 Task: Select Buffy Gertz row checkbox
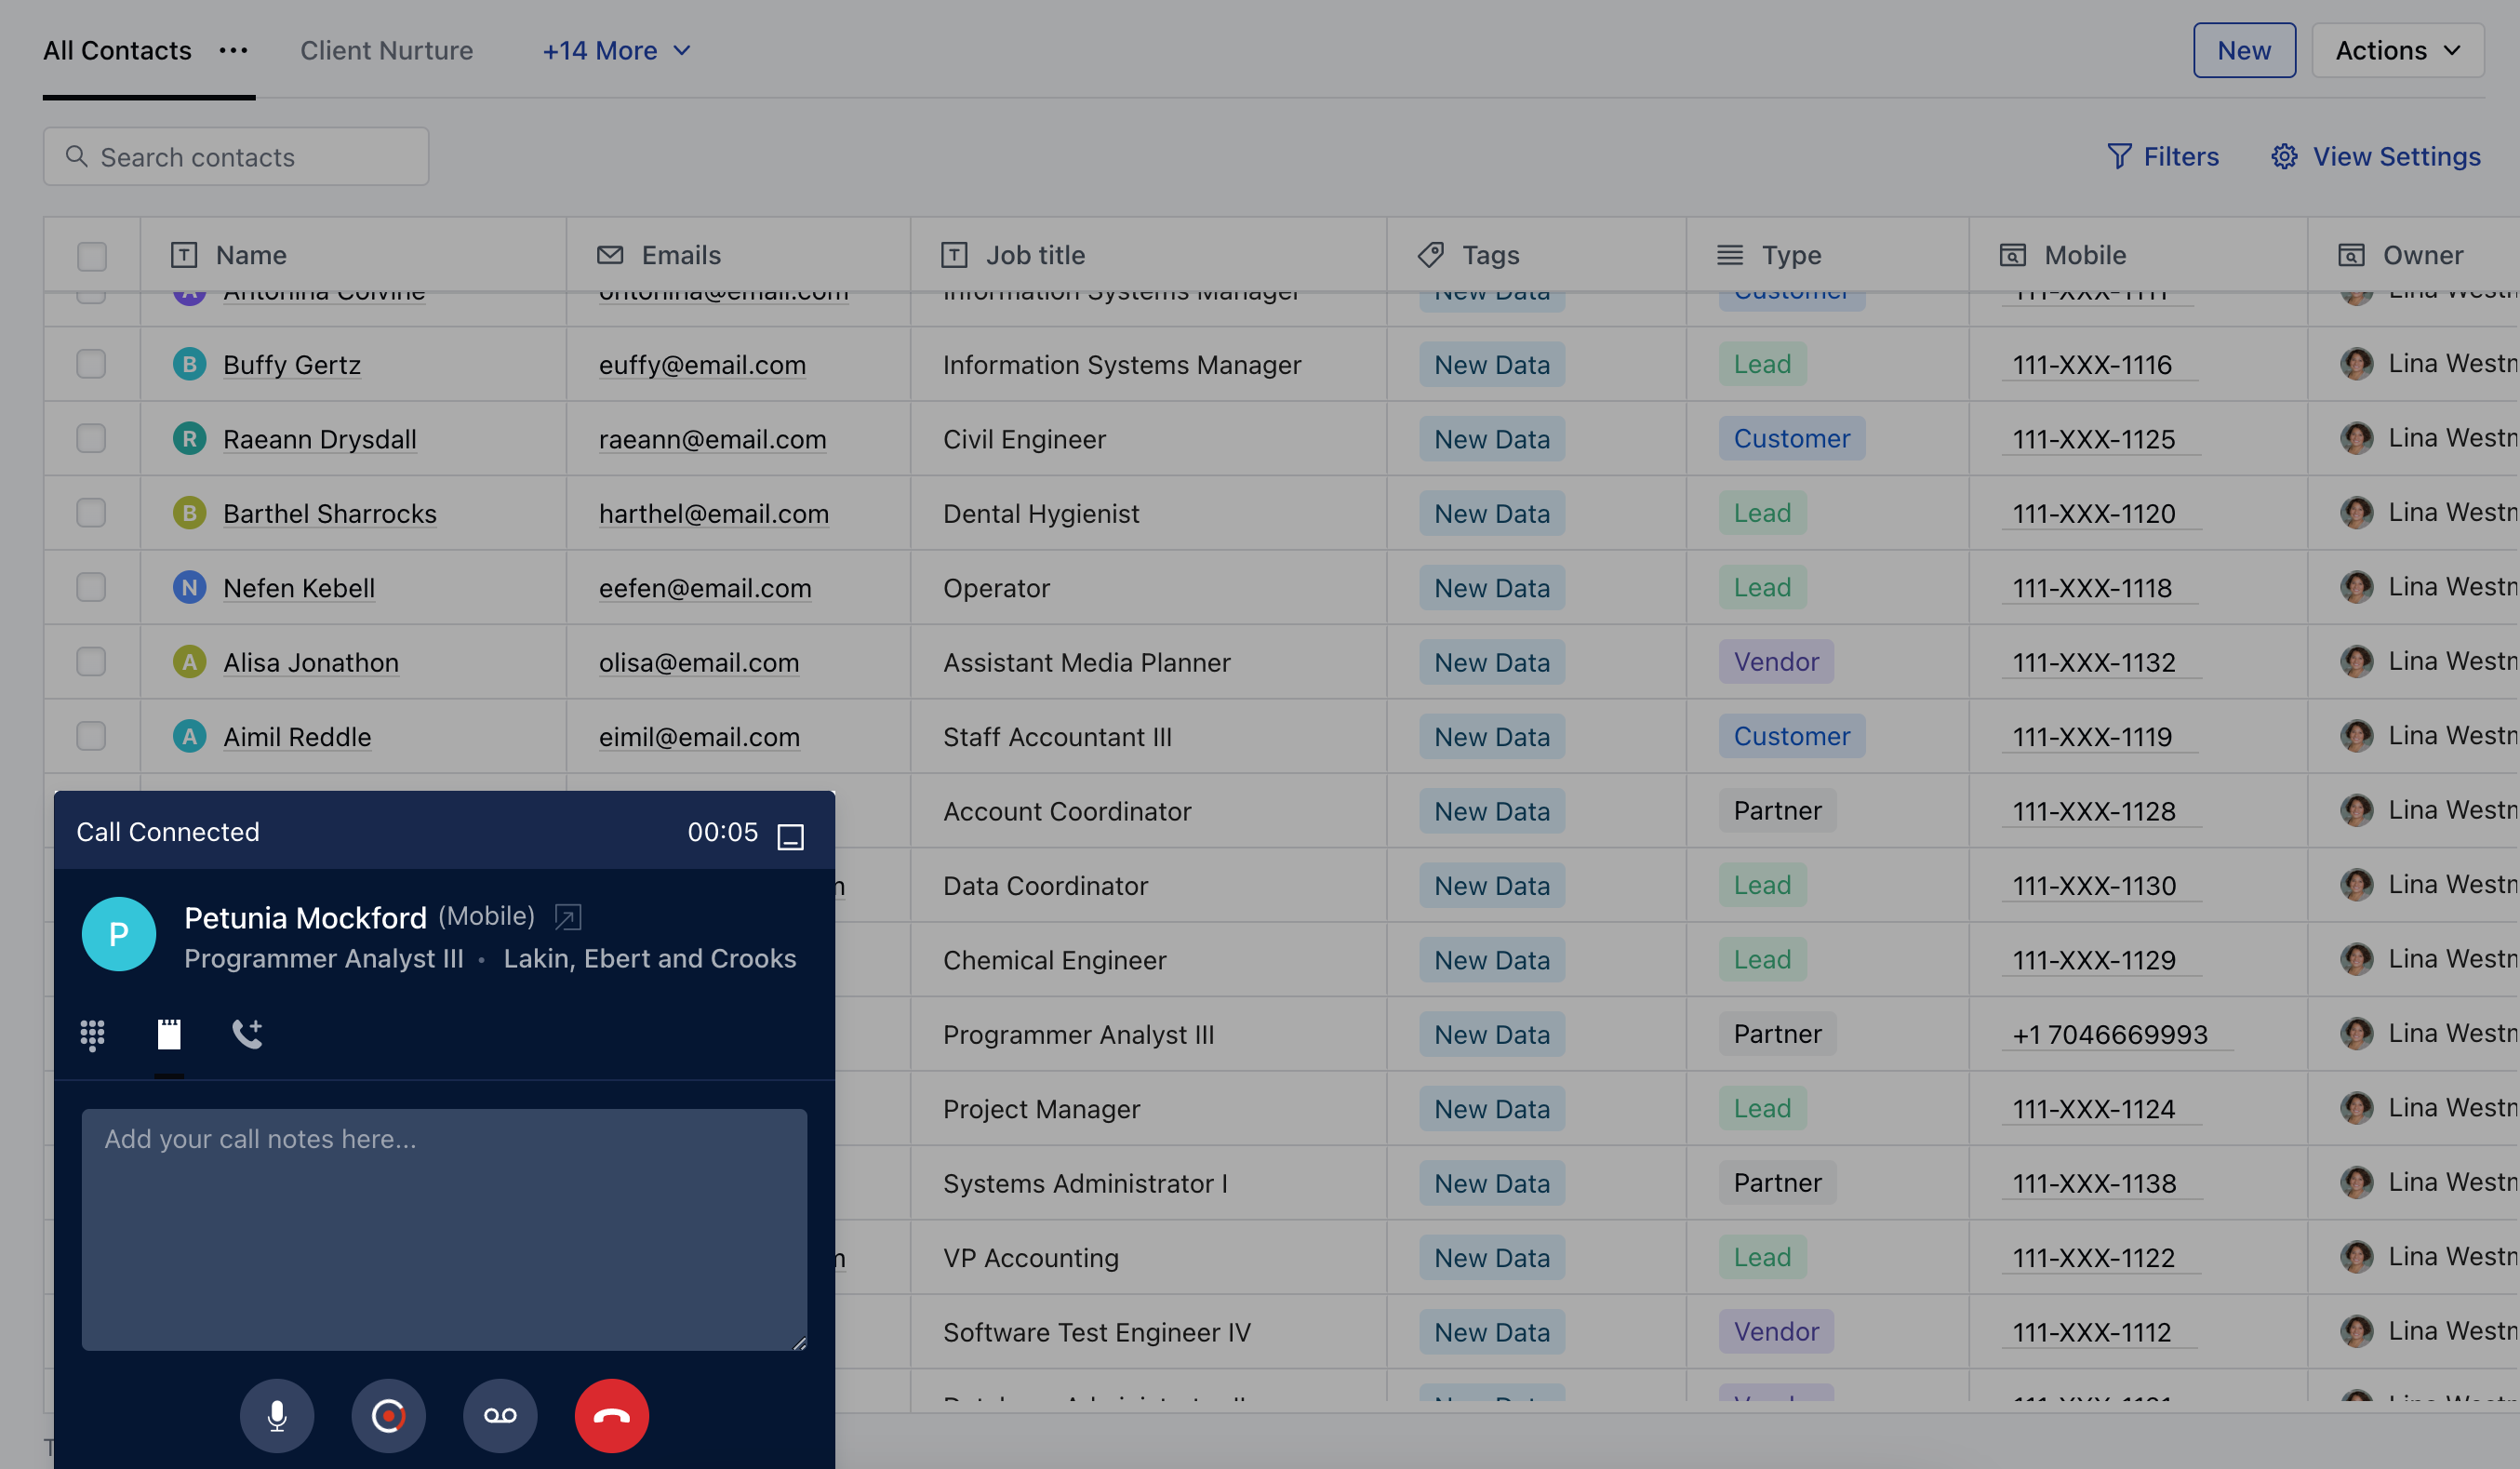tap(91, 364)
